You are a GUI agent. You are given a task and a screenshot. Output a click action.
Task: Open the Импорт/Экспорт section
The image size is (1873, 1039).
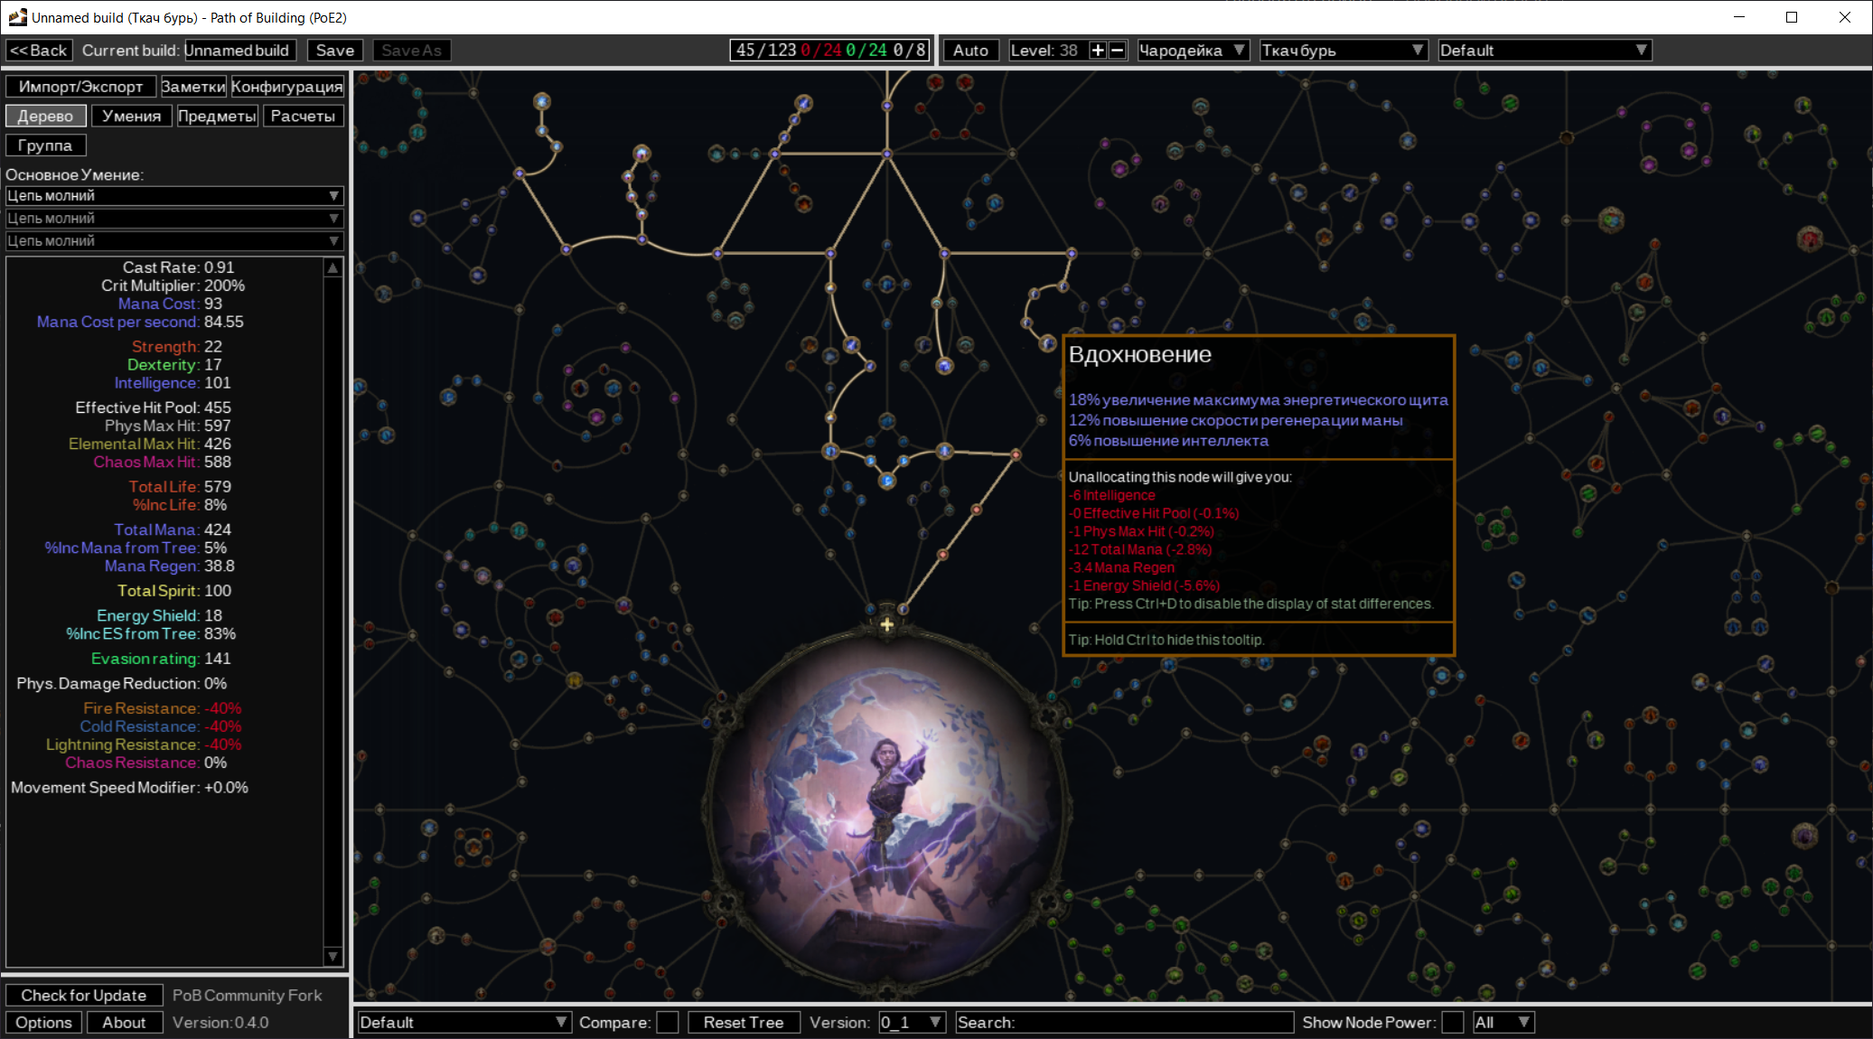coord(81,87)
